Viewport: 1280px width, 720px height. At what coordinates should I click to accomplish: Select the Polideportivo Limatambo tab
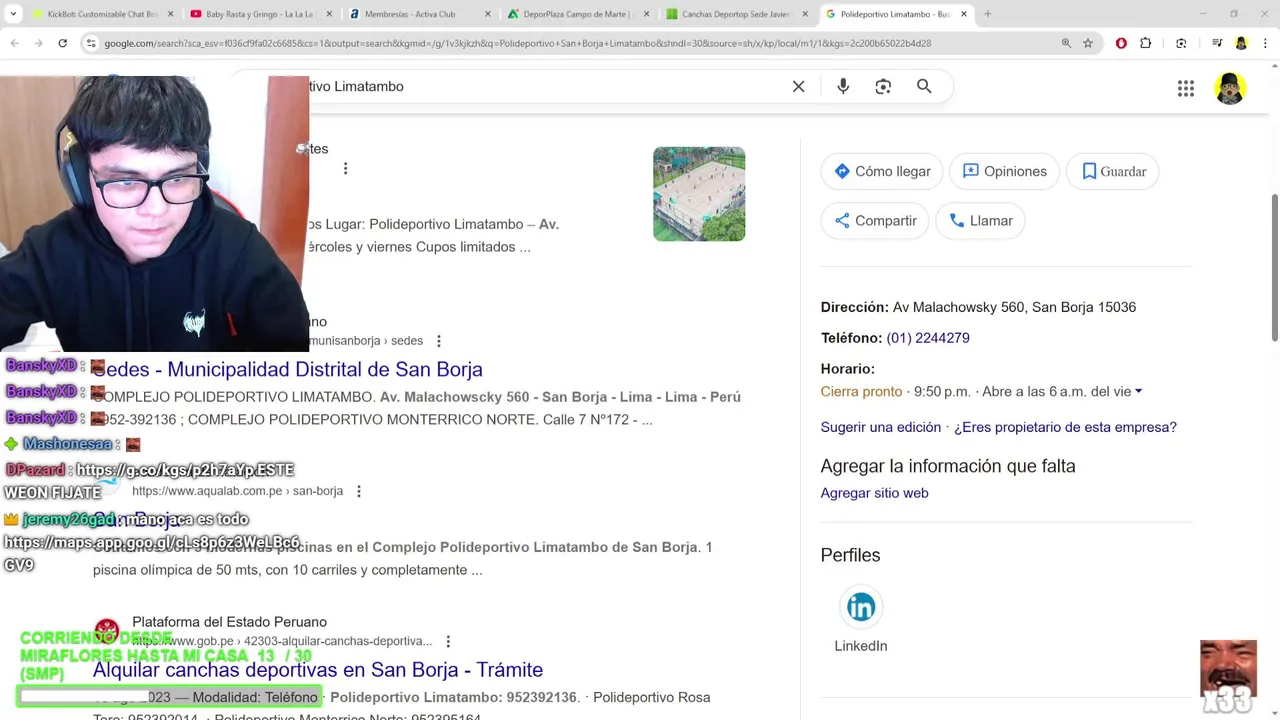point(895,14)
